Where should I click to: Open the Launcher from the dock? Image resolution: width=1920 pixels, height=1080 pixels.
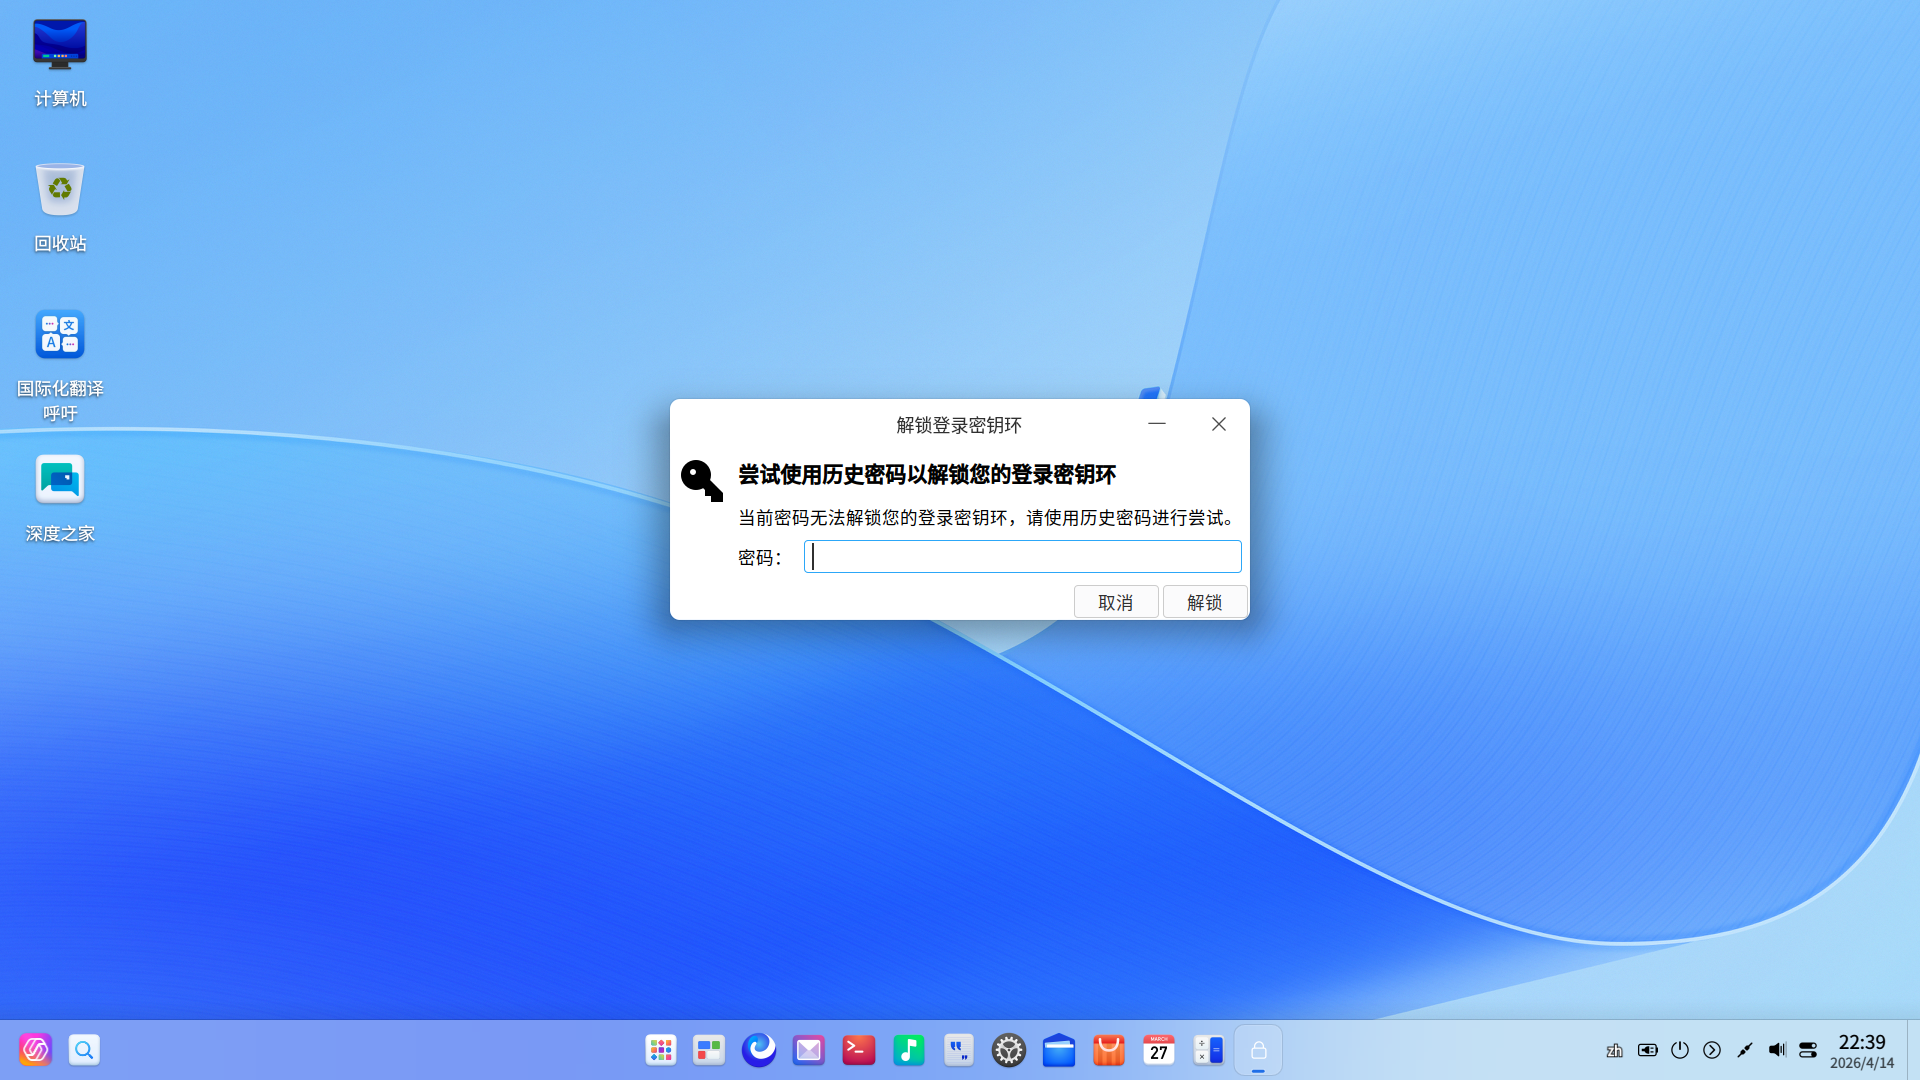(660, 1050)
